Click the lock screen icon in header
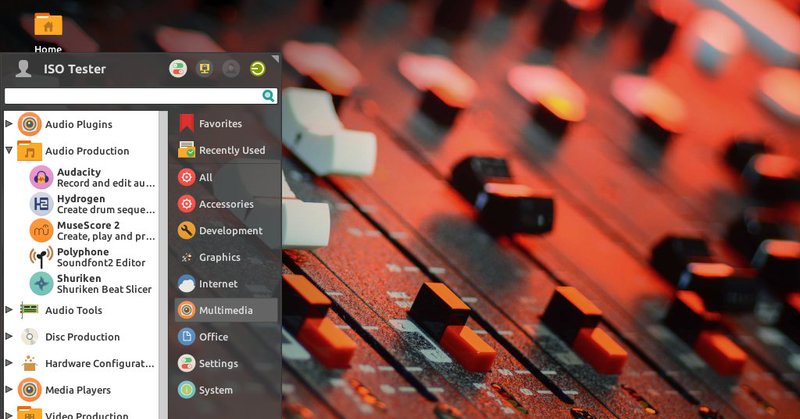This screenshot has width=800, height=419. [205, 68]
